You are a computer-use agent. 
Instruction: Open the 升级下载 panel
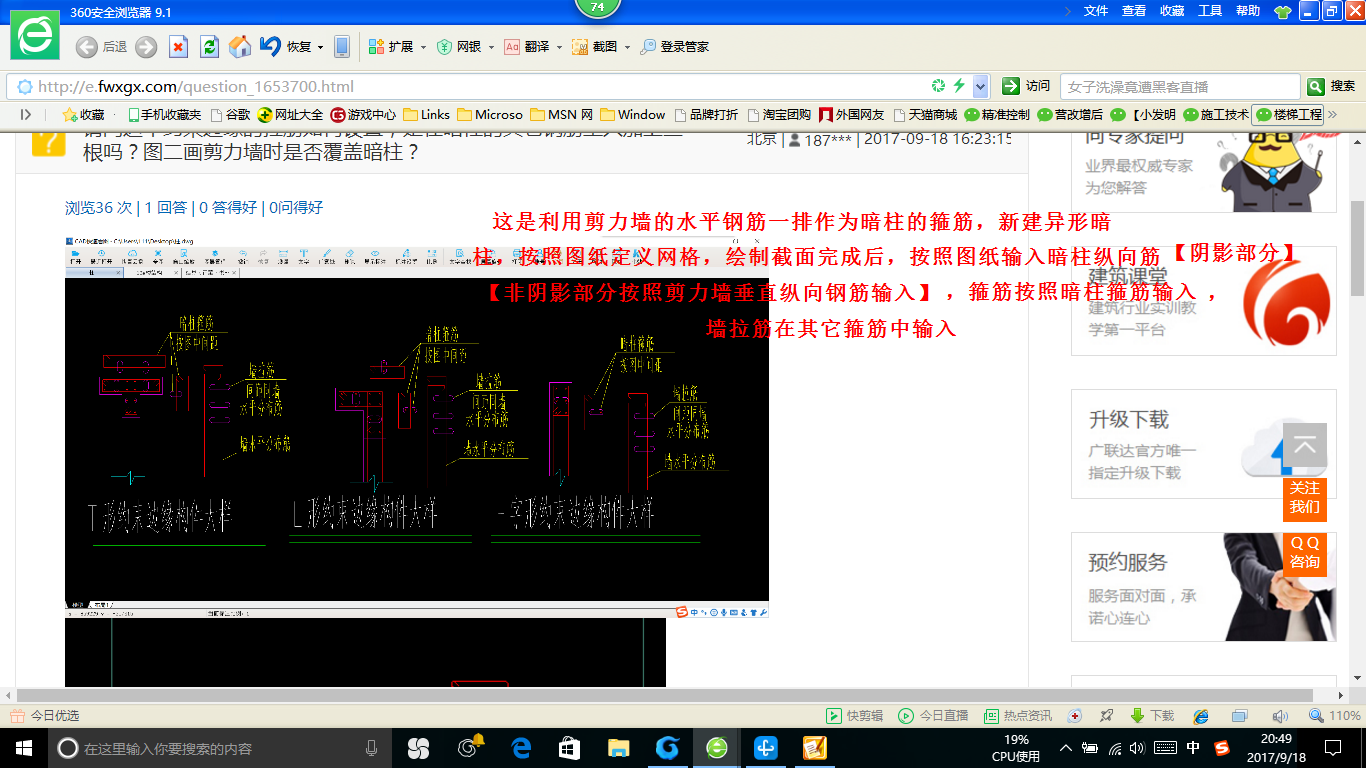pos(1203,444)
